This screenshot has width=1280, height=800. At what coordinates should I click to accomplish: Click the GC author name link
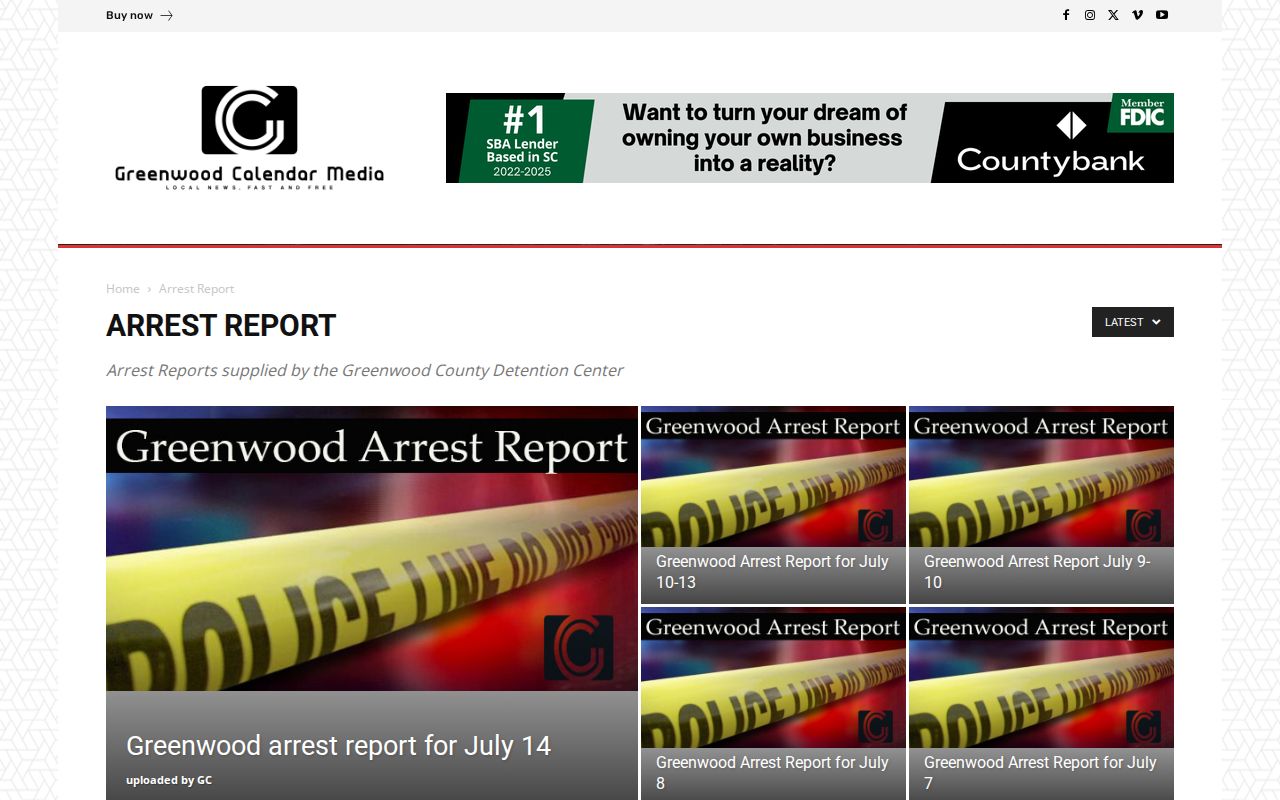(x=204, y=780)
